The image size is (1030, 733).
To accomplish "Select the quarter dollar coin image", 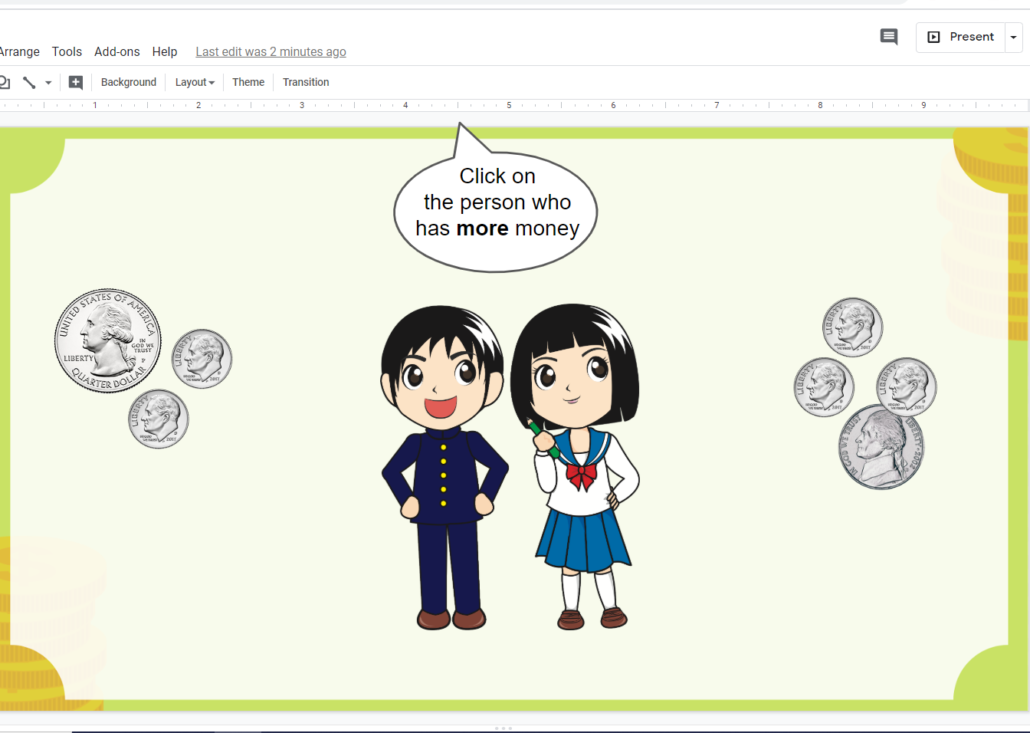I will click(x=108, y=342).
